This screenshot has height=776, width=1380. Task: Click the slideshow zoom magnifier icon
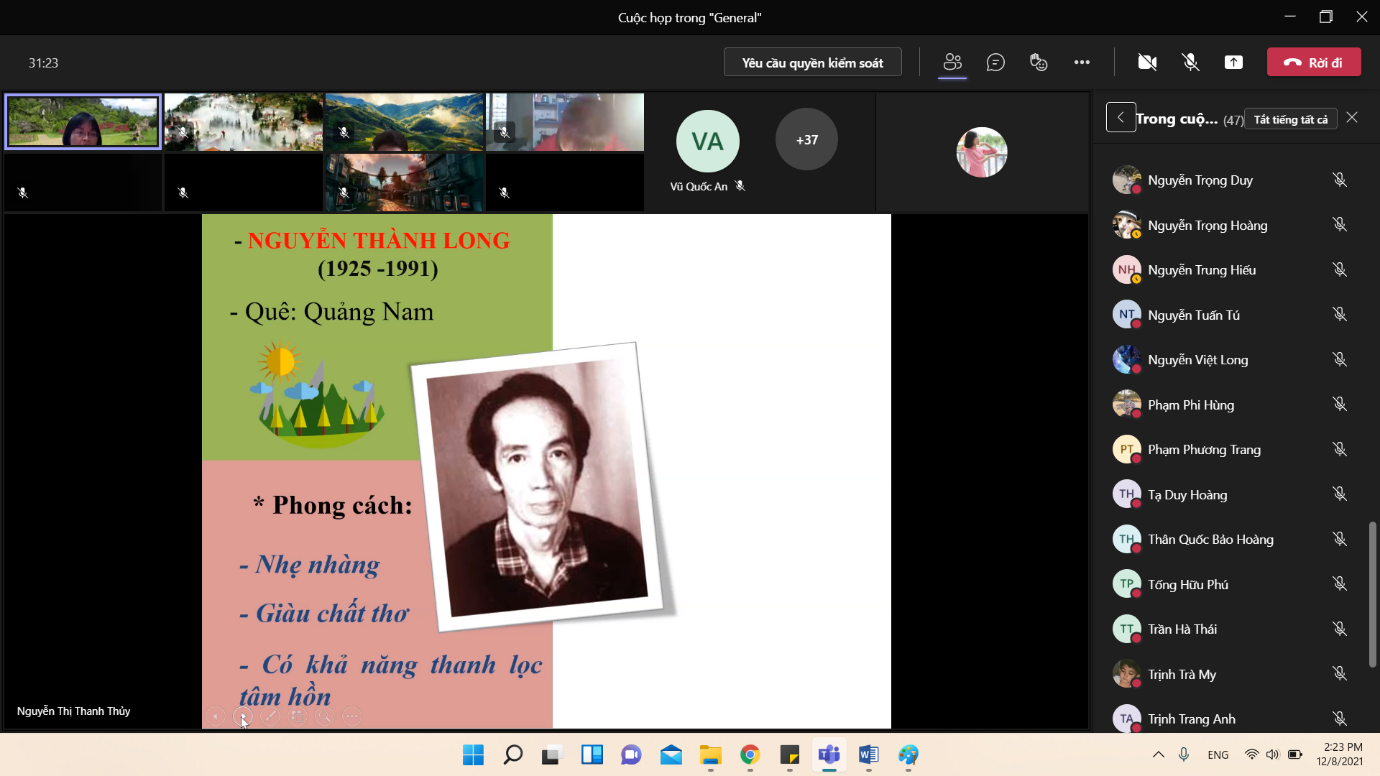click(324, 716)
